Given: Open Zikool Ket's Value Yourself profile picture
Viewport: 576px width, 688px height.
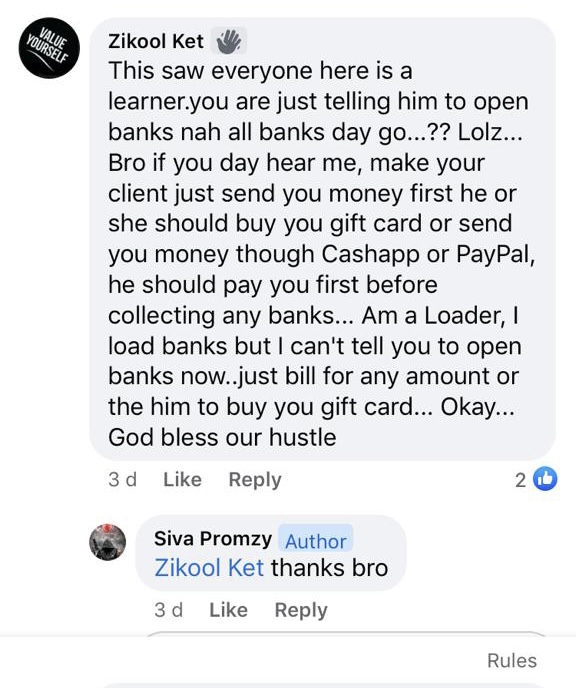Looking at the screenshot, I should 49,48.
